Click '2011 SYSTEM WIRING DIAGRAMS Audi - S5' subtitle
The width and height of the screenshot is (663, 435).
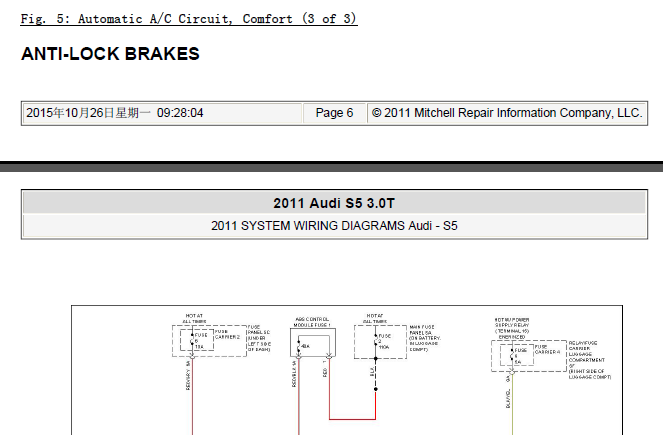(x=334, y=226)
